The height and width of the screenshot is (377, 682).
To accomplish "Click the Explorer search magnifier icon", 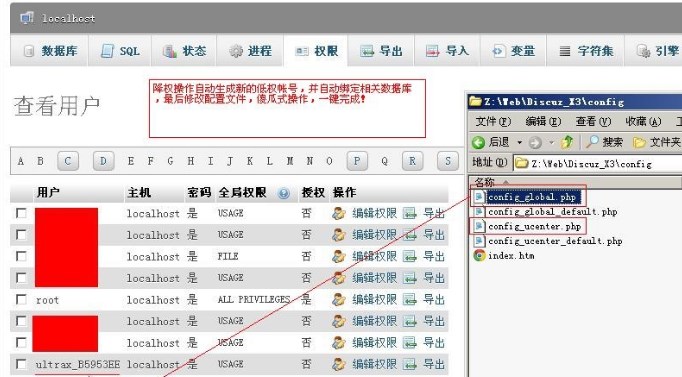I will pos(592,142).
